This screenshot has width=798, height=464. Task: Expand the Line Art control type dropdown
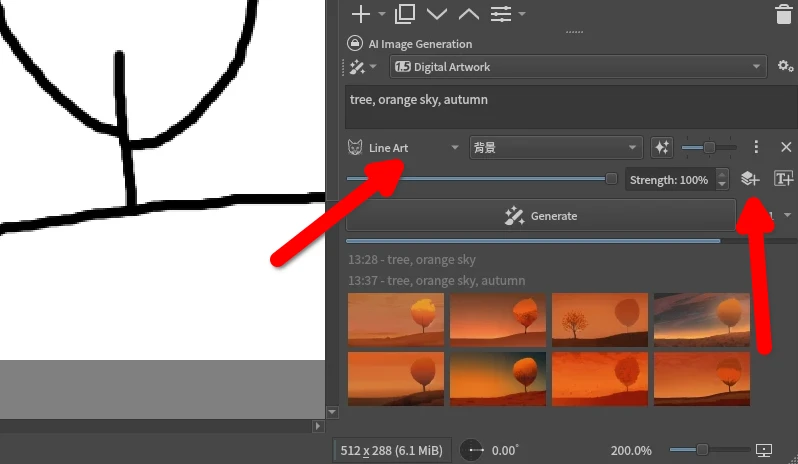[x=404, y=148]
